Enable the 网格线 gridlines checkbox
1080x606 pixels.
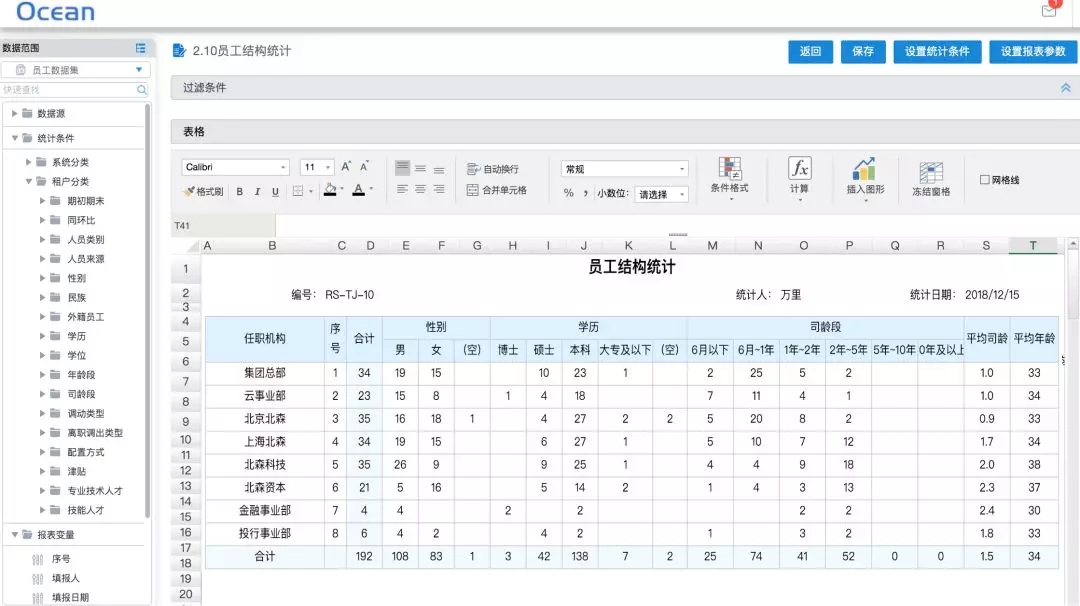(x=984, y=180)
